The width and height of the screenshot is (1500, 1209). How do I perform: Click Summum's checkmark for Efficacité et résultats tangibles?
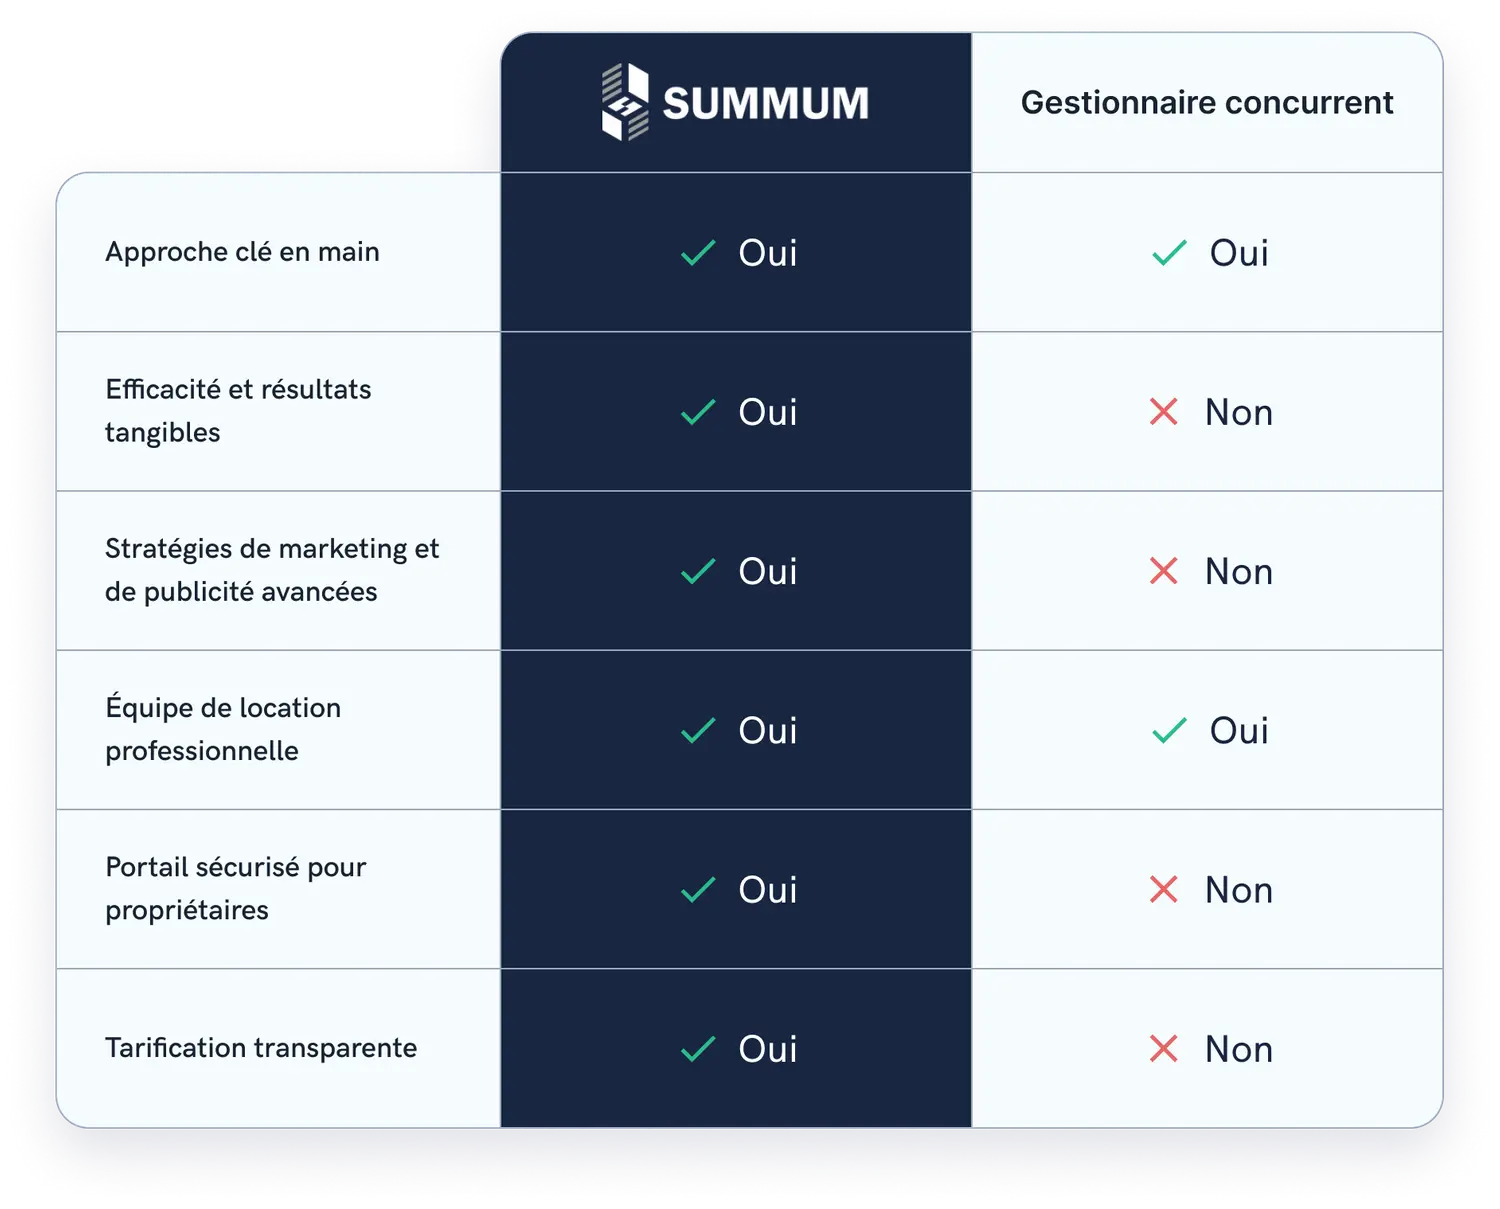tap(698, 412)
